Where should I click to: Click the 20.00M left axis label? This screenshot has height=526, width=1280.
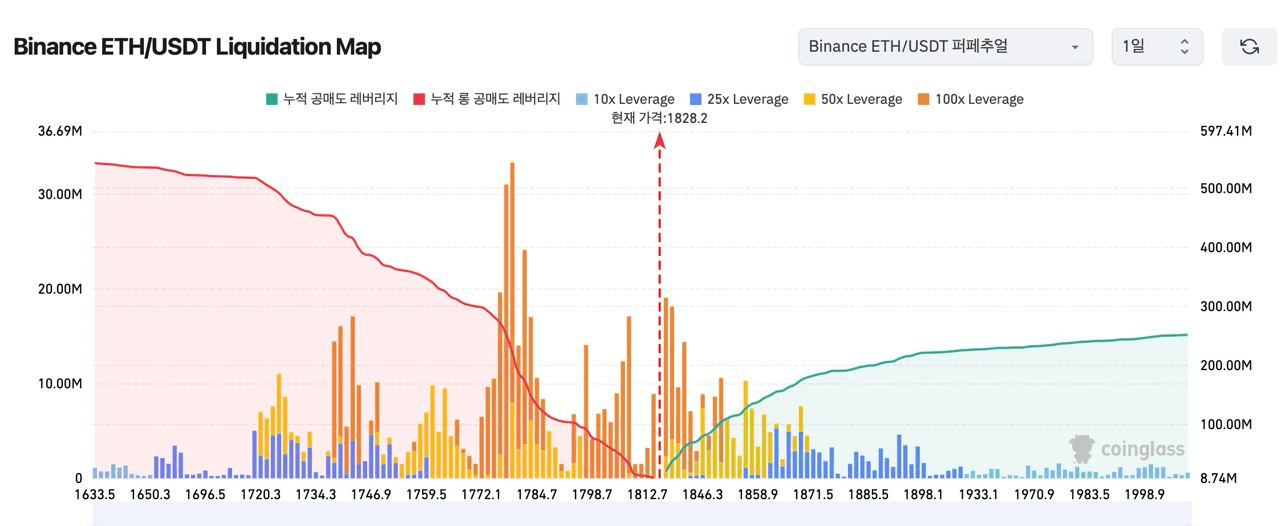pyautogui.click(x=59, y=289)
